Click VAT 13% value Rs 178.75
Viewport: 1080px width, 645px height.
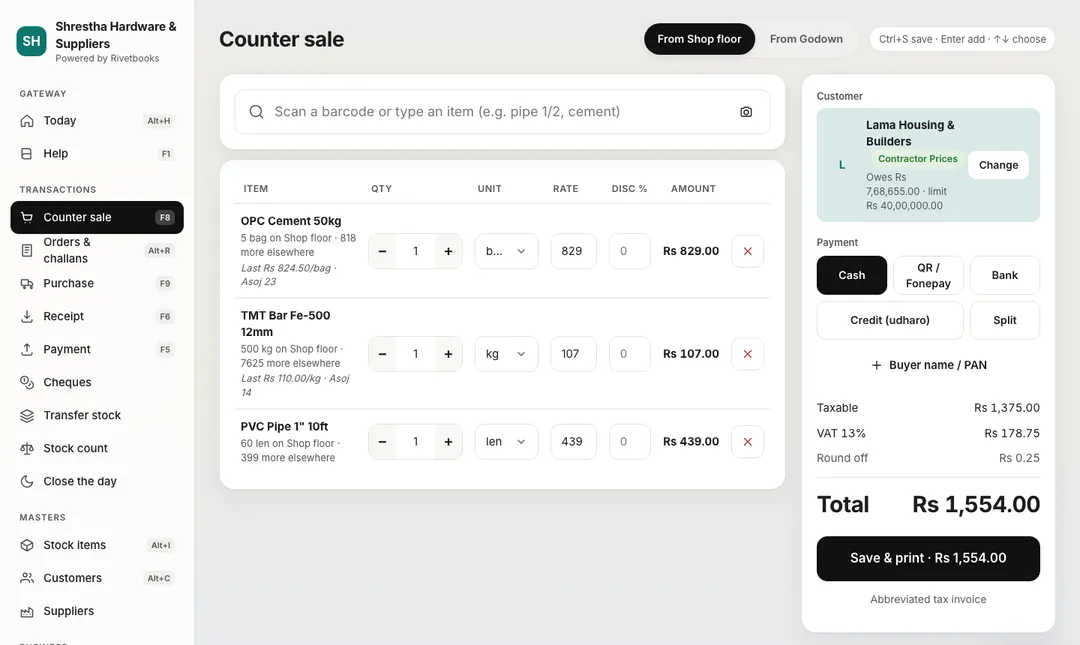coord(1012,433)
